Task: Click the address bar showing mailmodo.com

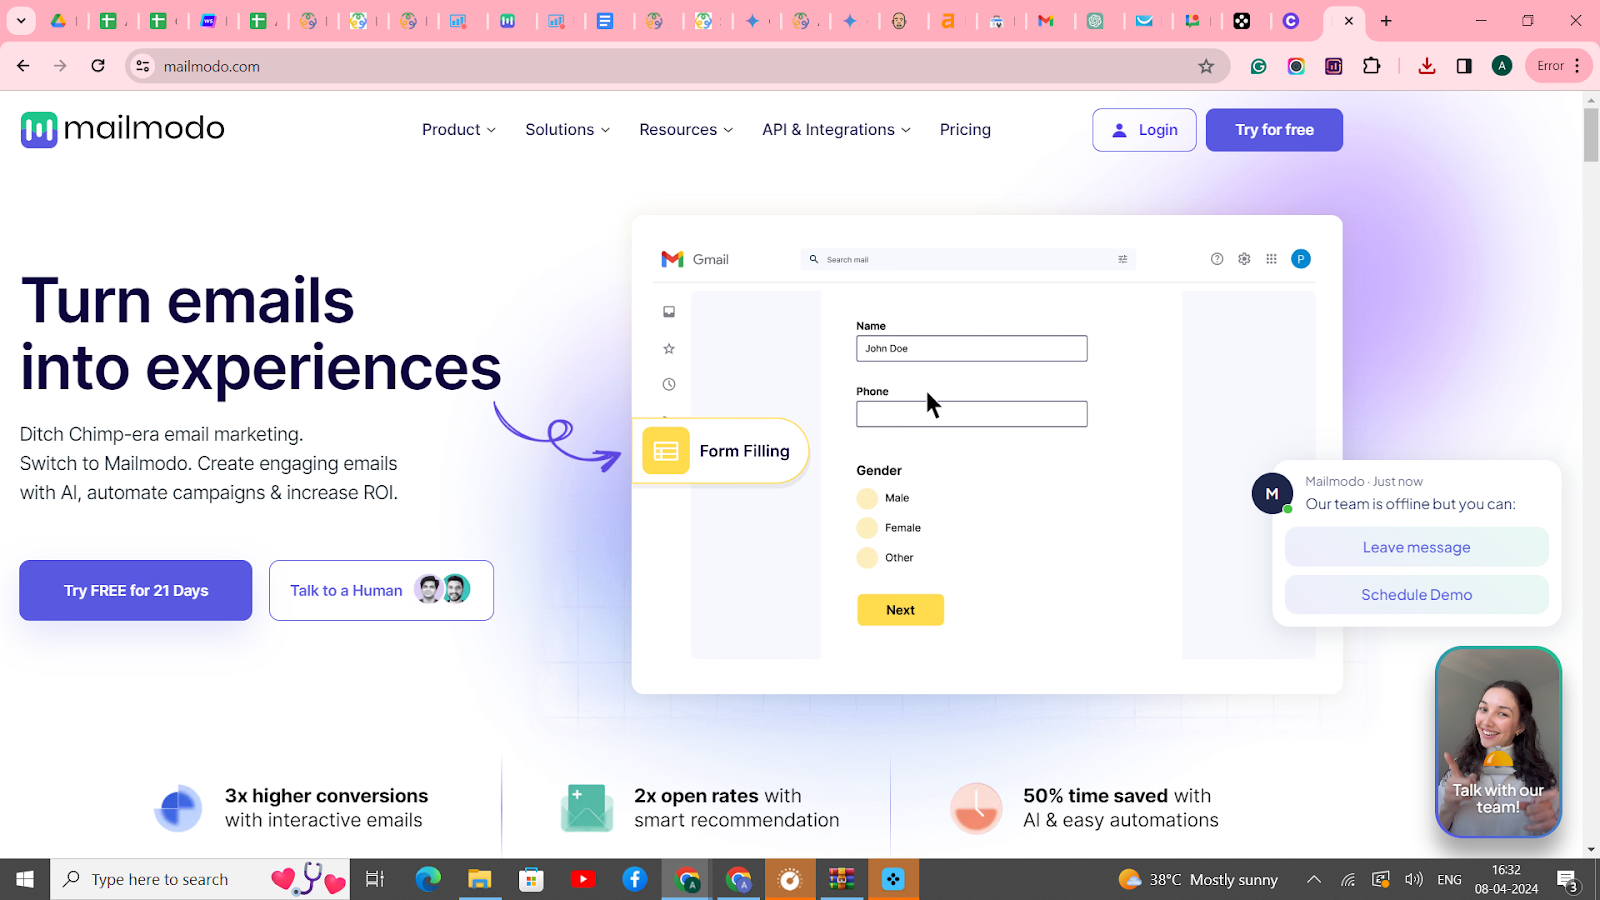Action: pos(670,66)
